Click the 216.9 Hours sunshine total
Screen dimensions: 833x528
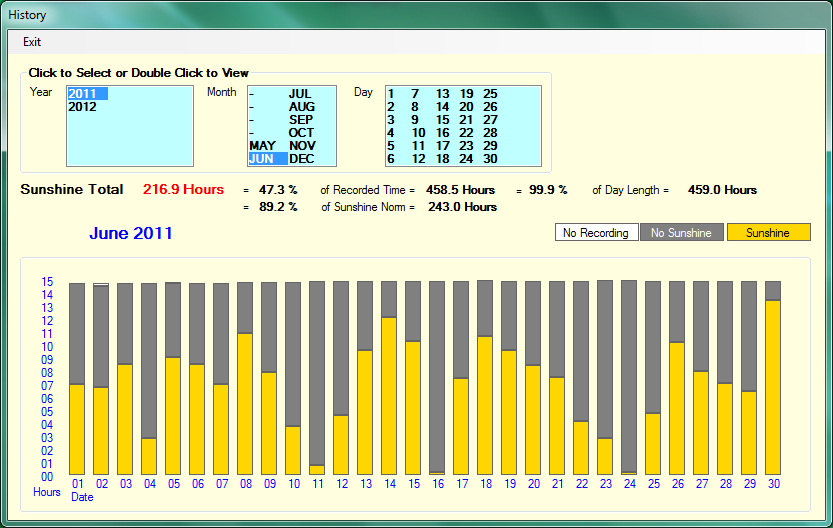tap(183, 190)
